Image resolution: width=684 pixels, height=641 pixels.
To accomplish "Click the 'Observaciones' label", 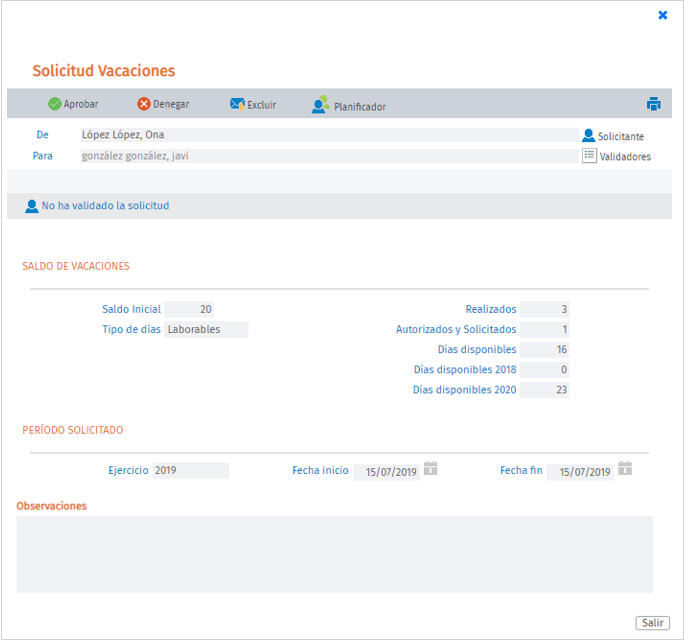I will (x=51, y=506).
